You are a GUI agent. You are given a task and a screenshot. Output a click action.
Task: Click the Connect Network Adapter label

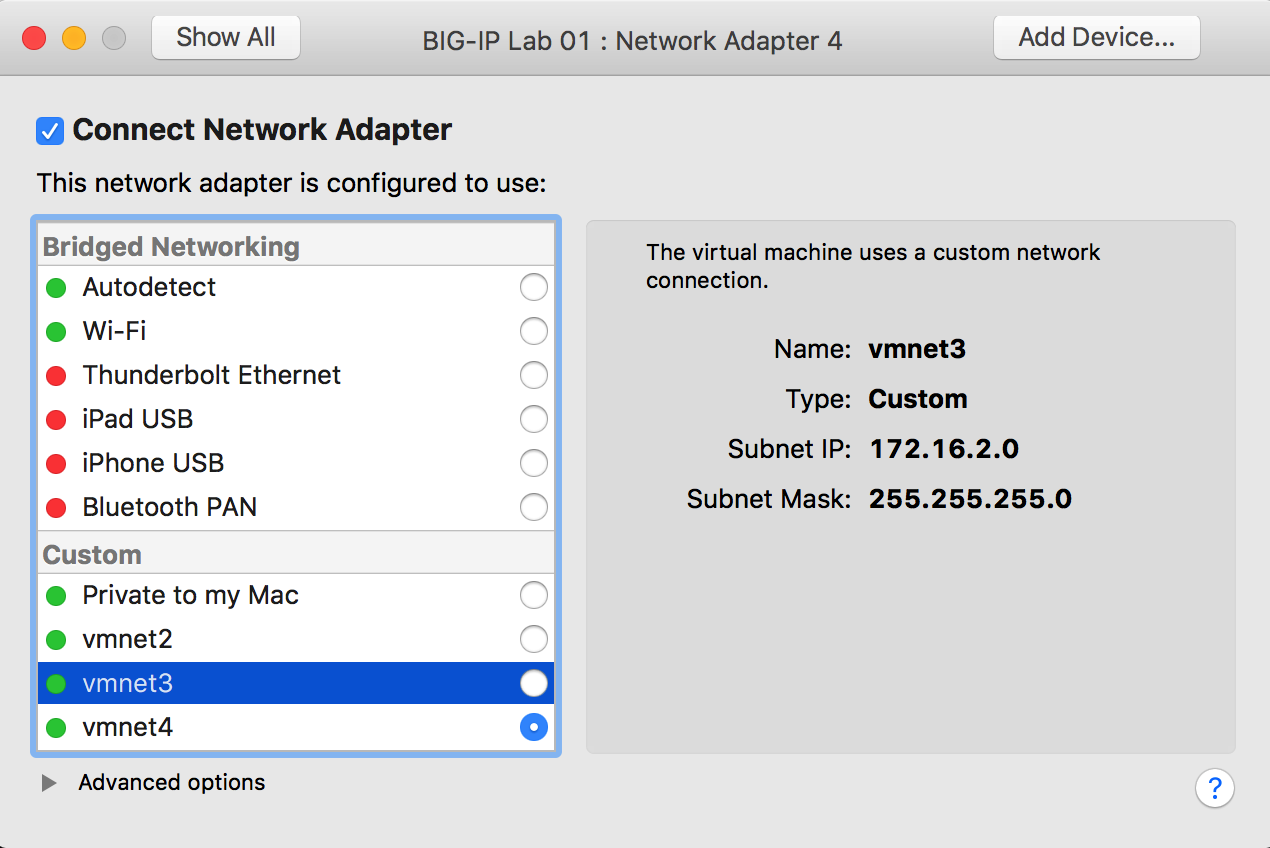pos(263,130)
